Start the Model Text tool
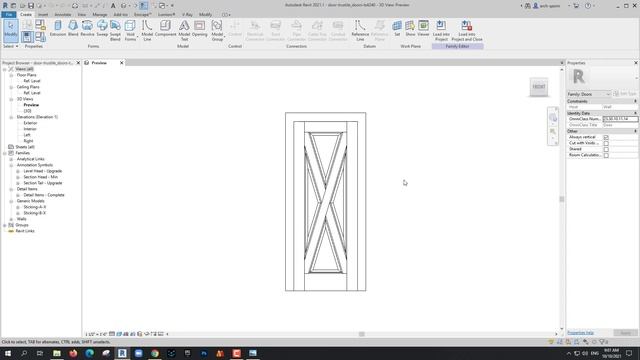 [184, 30]
